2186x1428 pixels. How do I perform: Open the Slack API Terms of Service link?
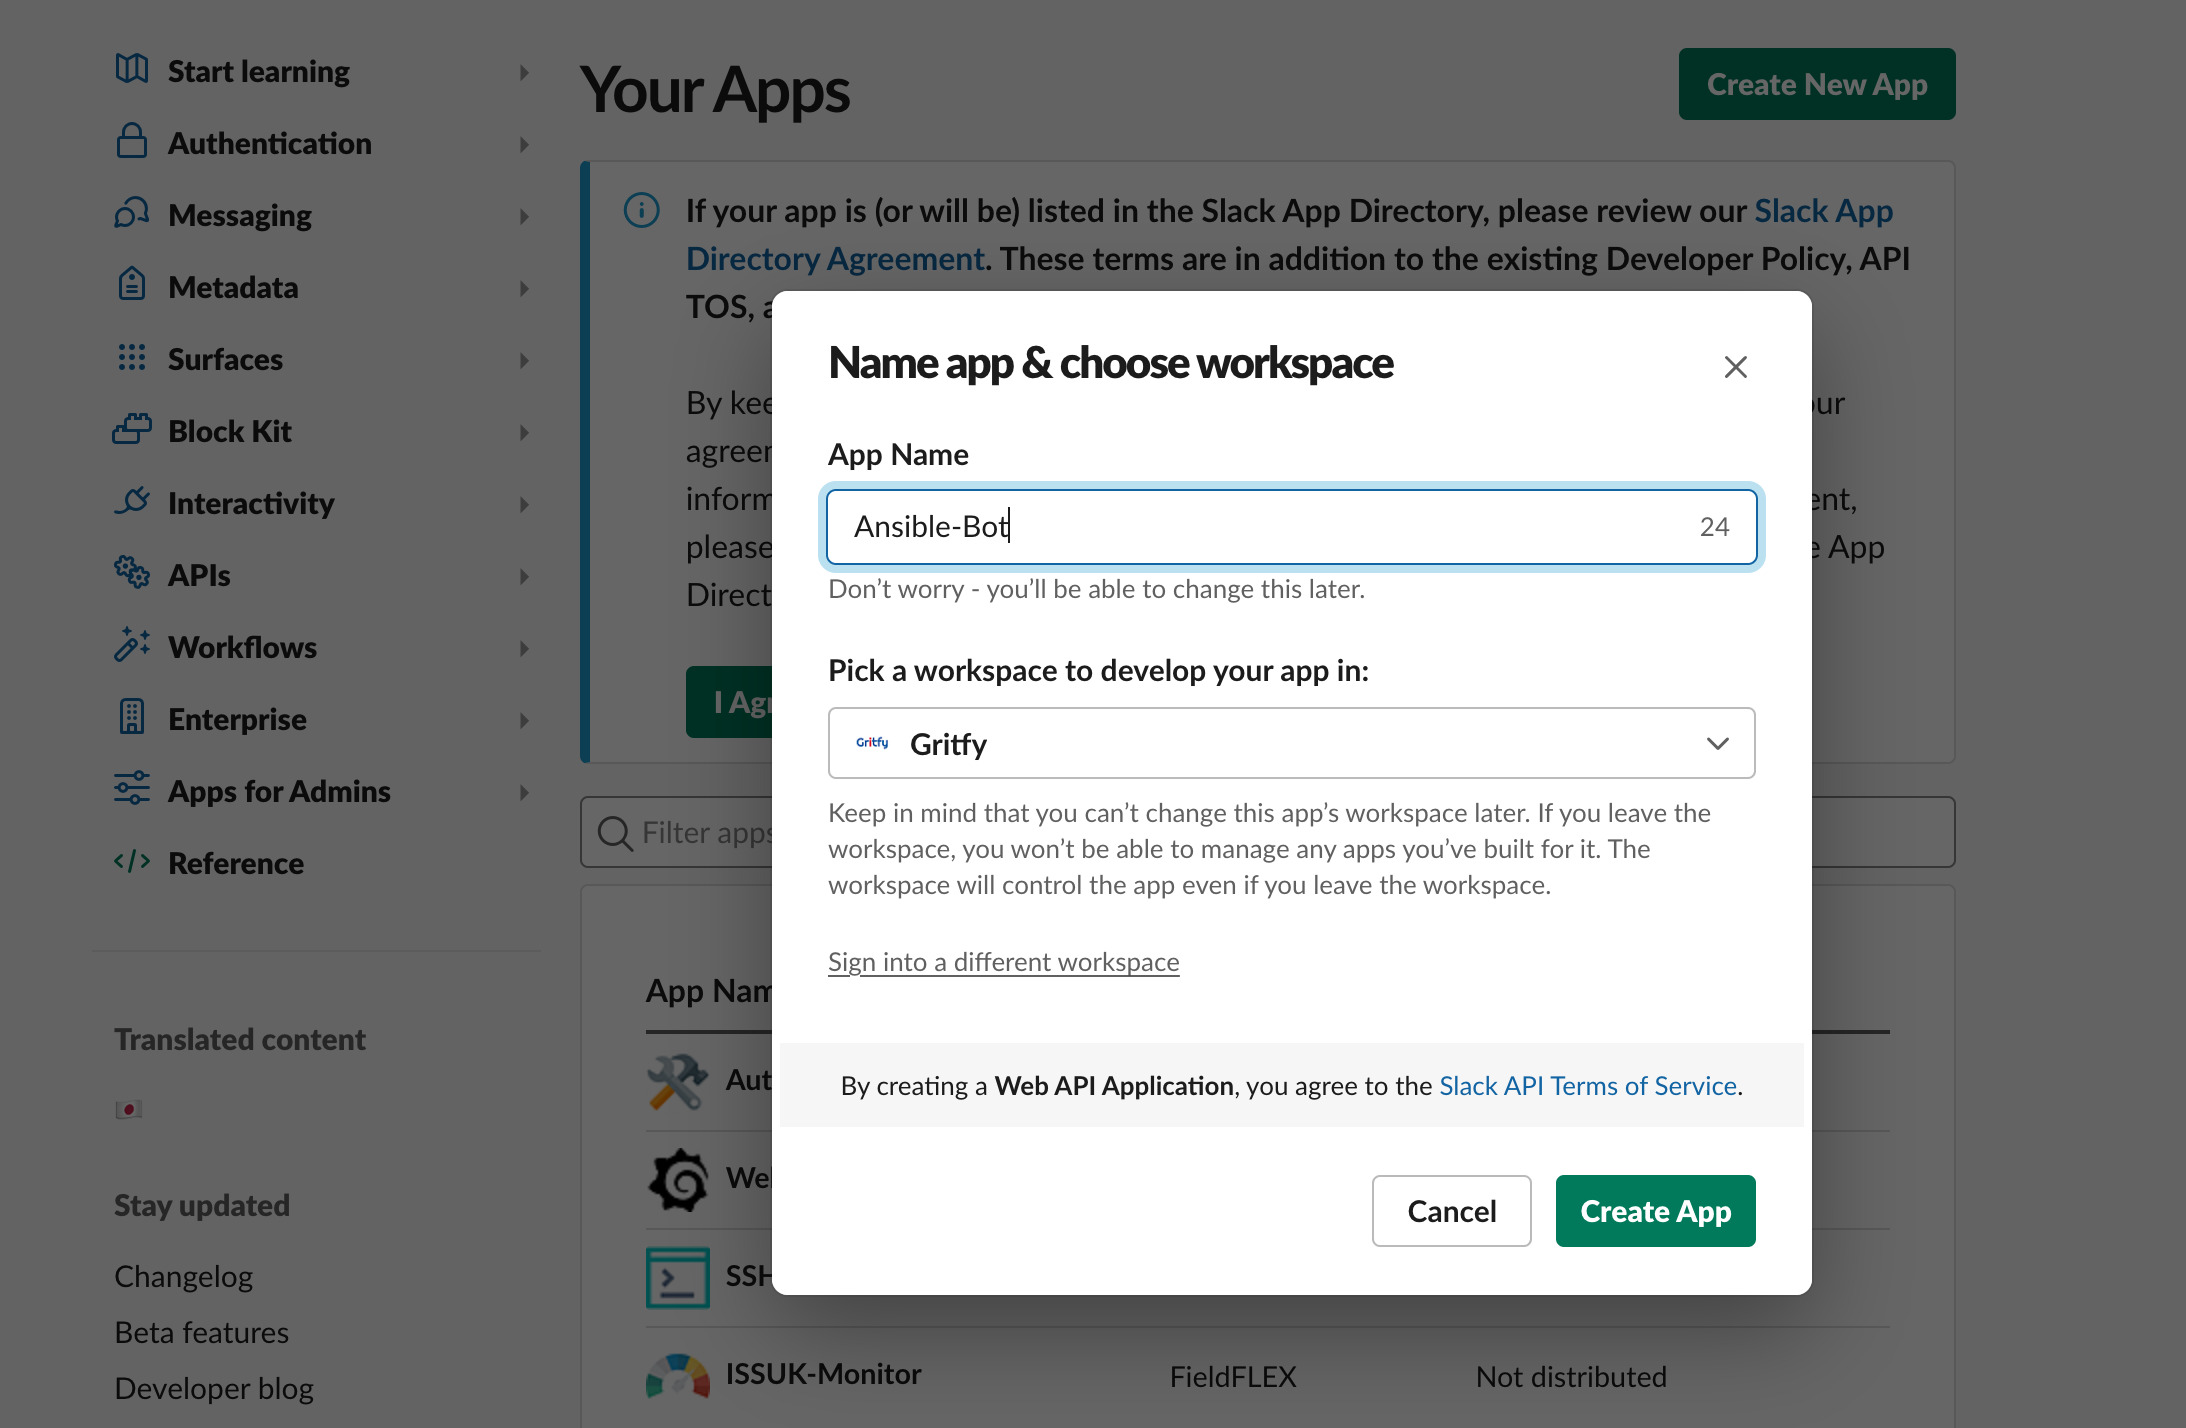1588,1085
